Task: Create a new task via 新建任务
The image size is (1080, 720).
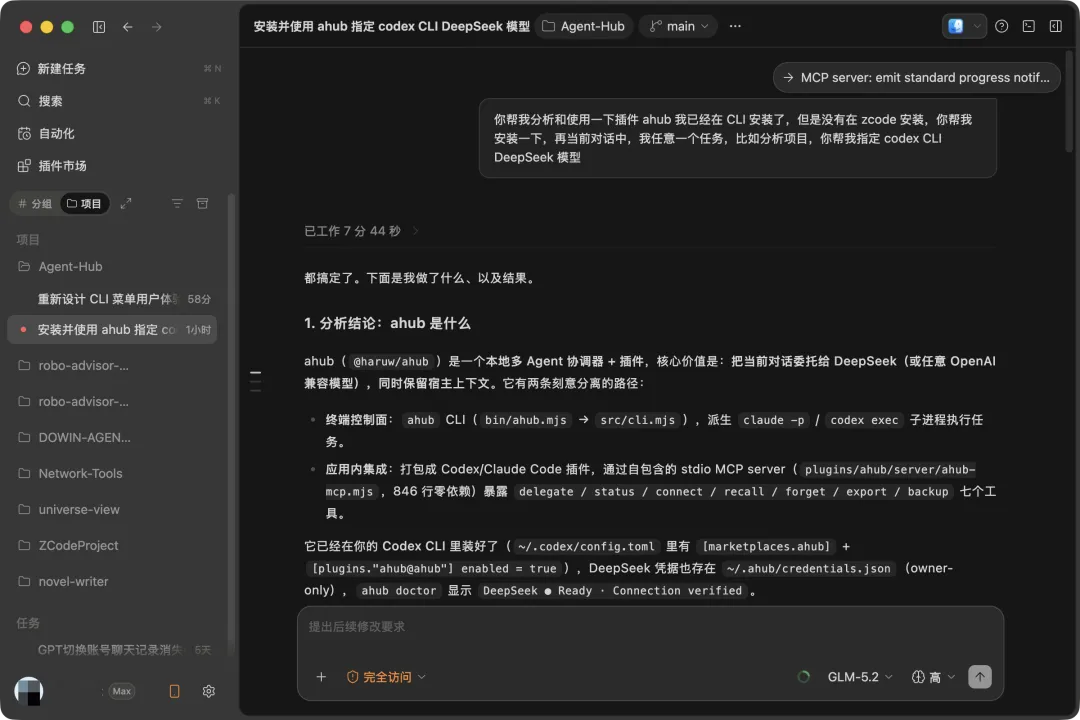Action: tap(119, 68)
